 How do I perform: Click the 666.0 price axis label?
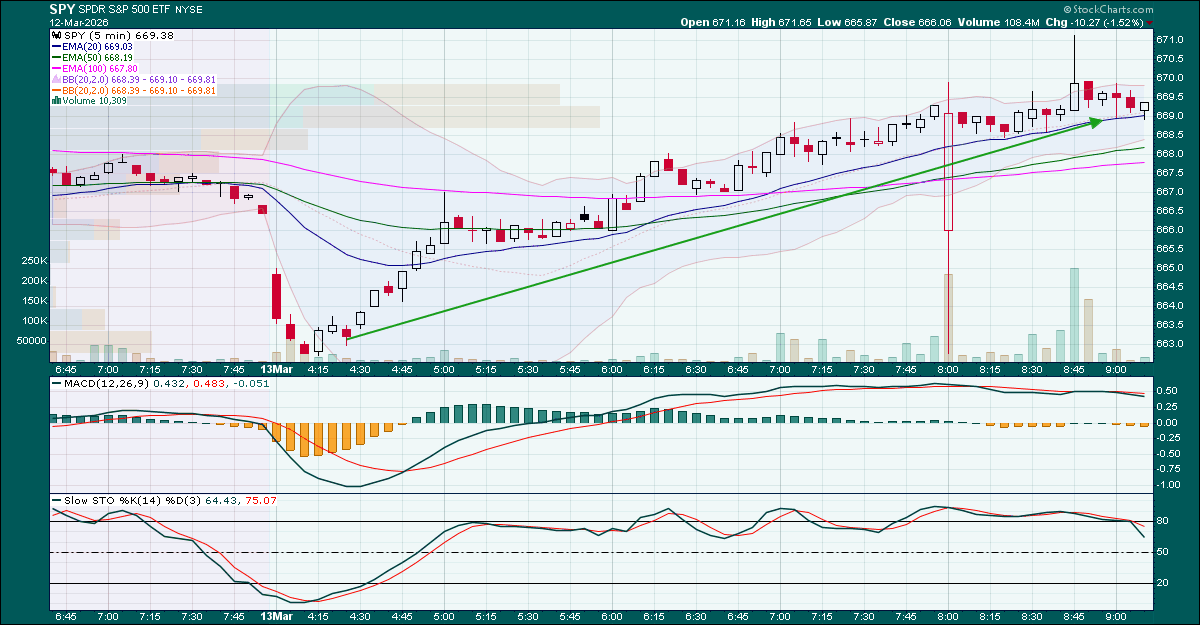(1171, 230)
